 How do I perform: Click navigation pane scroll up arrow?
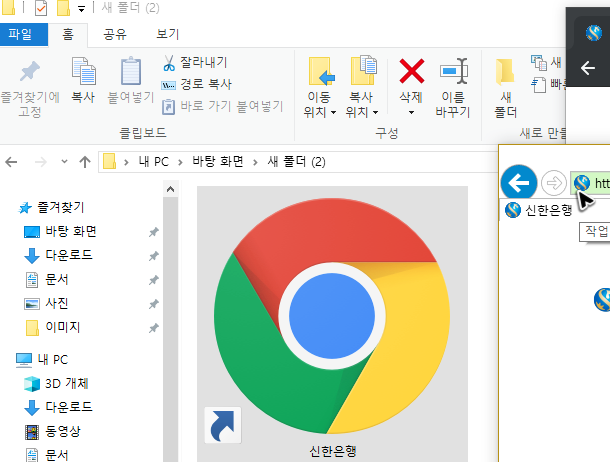170,189
